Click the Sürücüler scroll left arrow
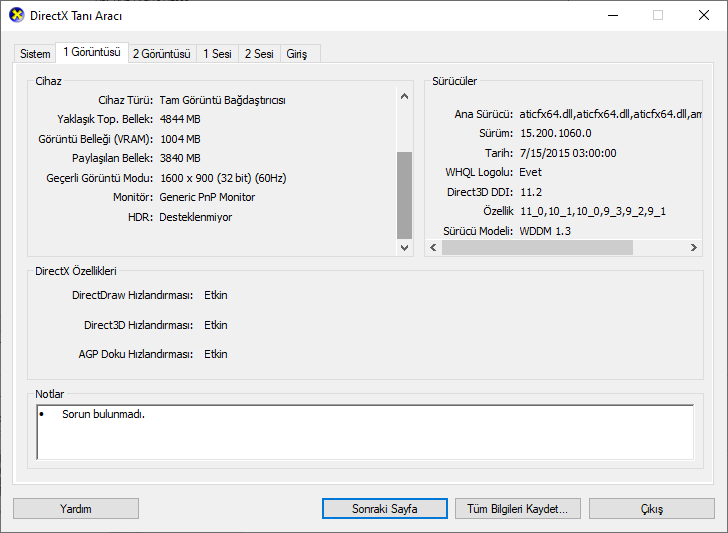The height and width of the screenshot is (533, 728). (433, 247)
